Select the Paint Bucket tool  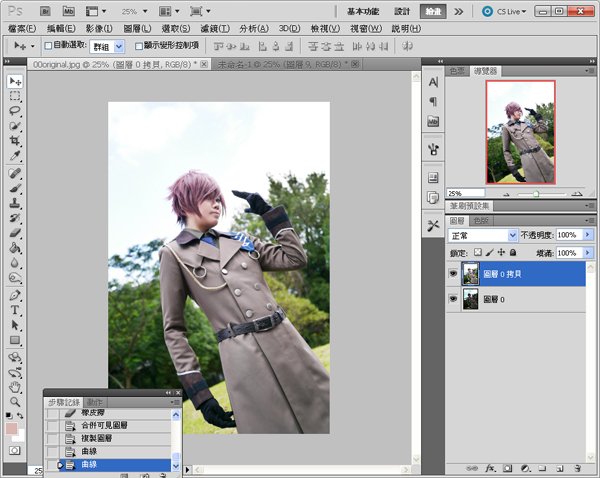[x=15, y=248]
